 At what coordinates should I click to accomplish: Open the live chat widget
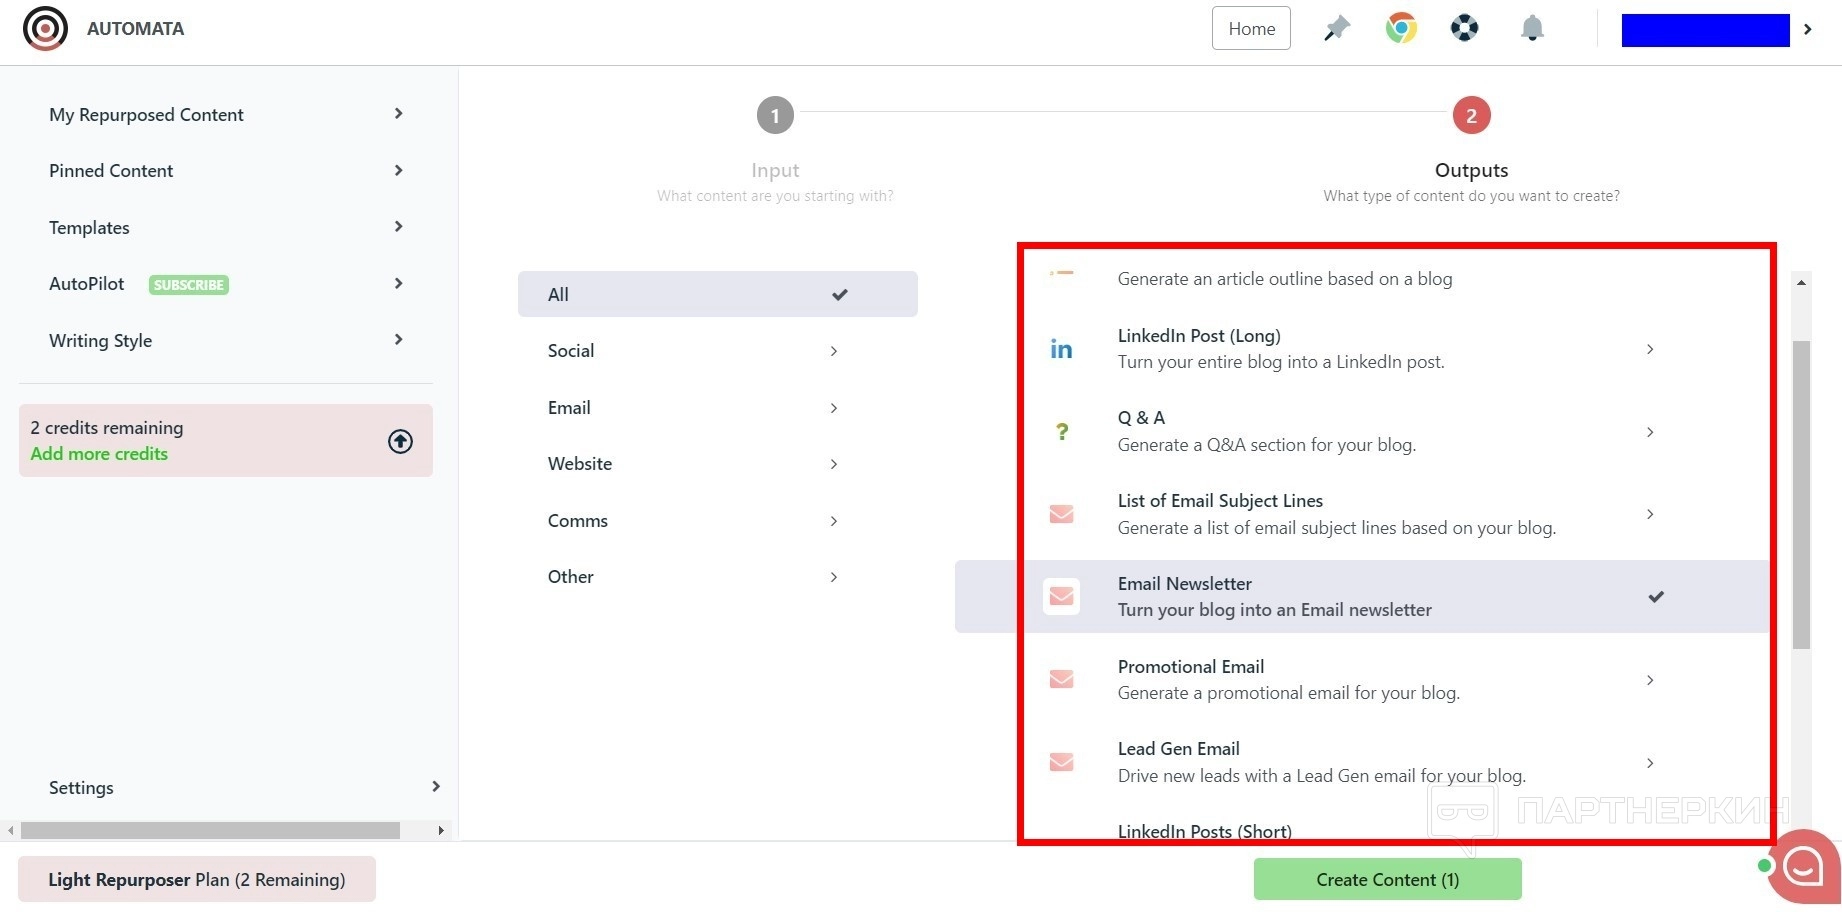[1802, 867]
